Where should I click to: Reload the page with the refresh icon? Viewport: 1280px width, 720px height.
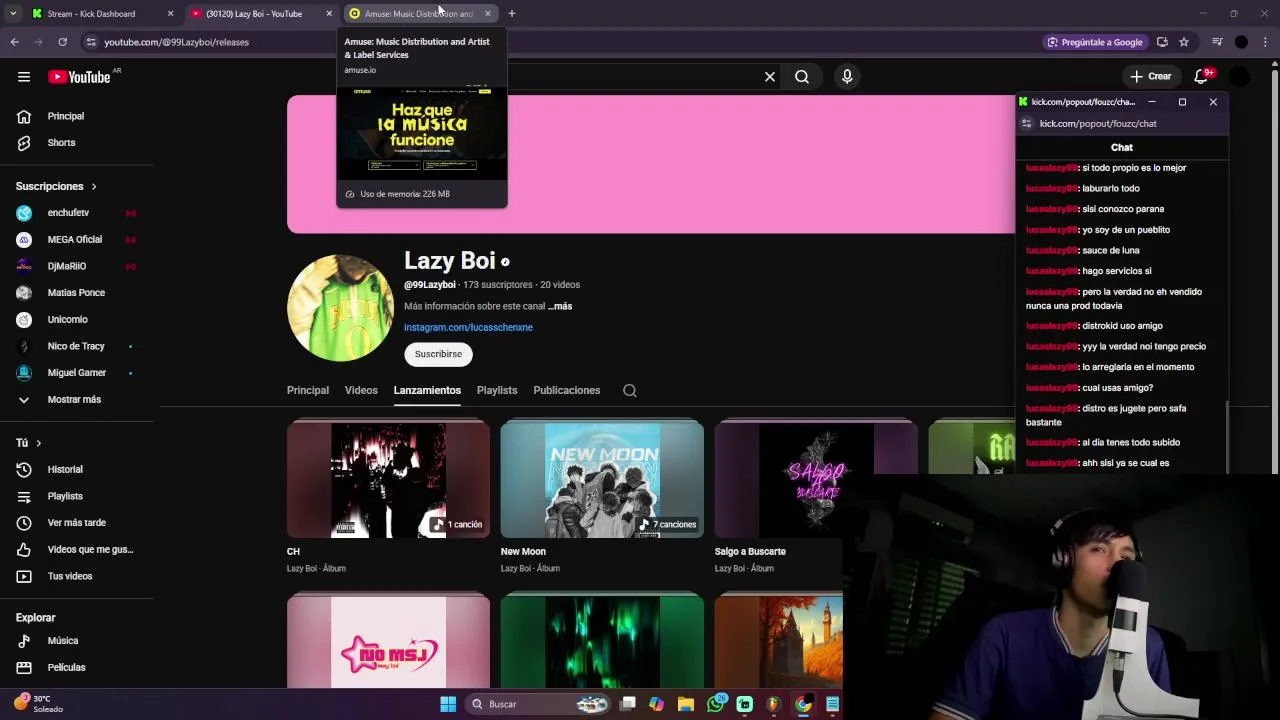click(62, 42)
